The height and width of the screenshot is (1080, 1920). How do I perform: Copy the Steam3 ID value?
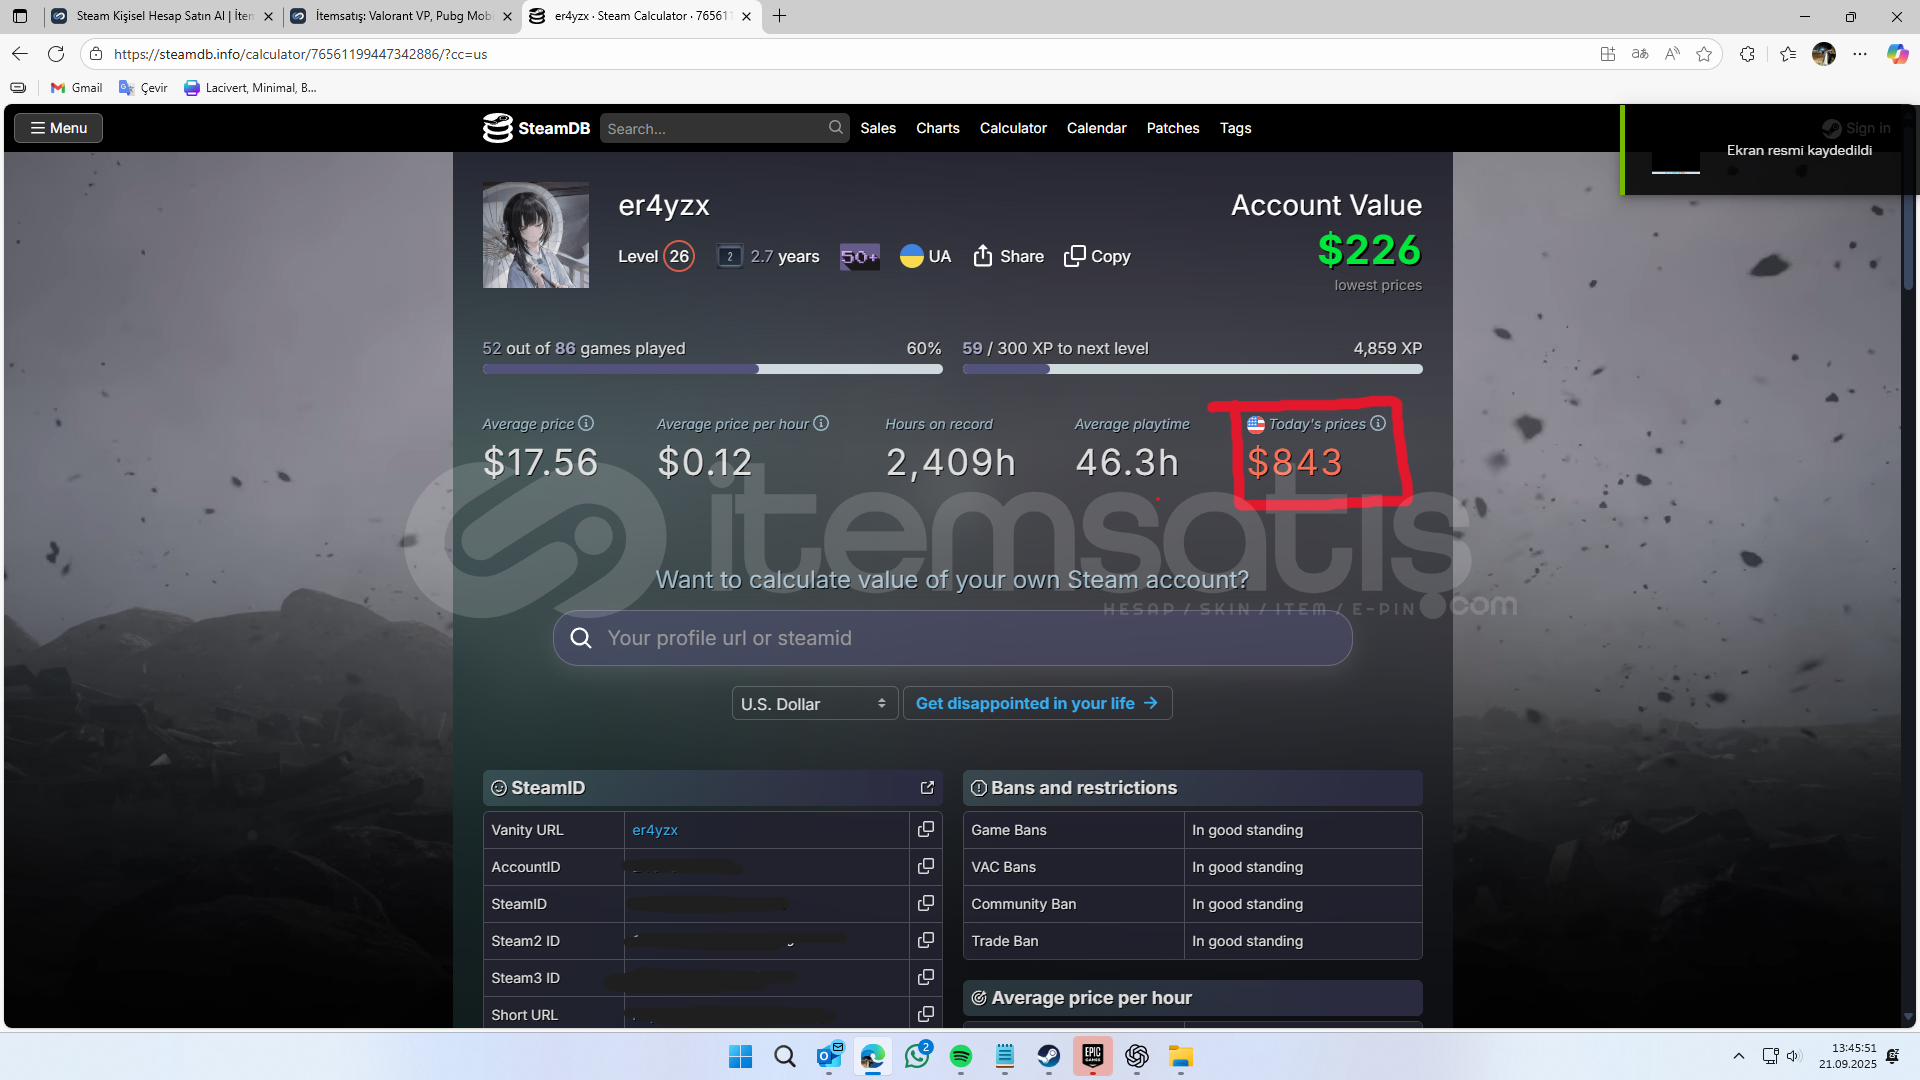click(926, 977)
